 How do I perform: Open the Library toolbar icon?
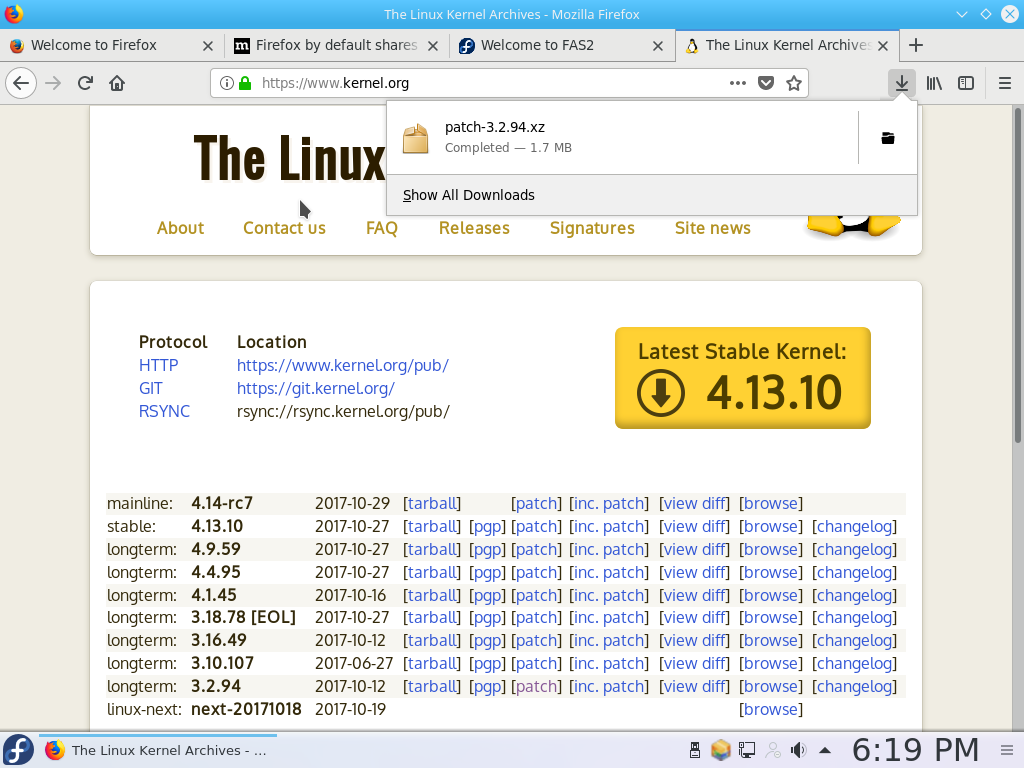tap(934, 84)
